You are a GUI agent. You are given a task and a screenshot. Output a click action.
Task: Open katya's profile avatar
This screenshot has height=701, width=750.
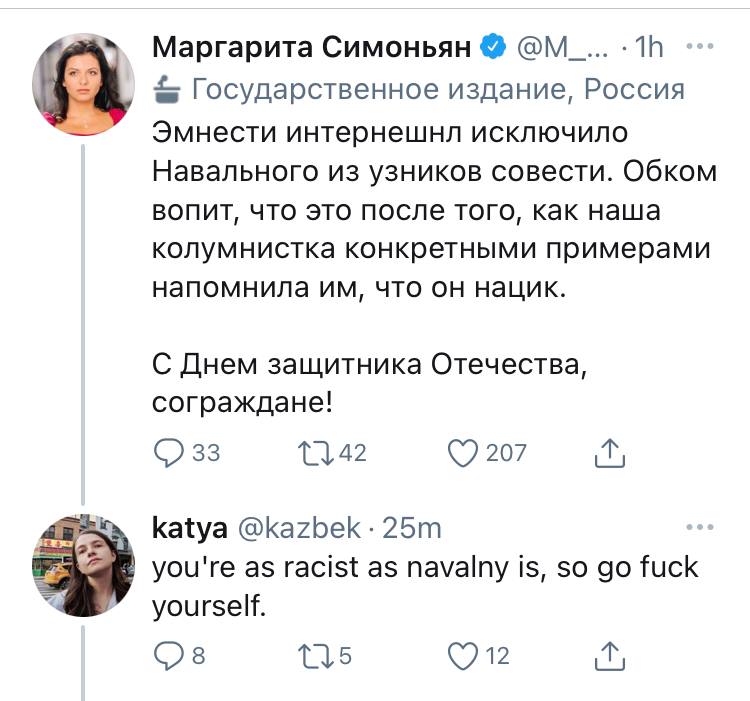coord(83,567)
